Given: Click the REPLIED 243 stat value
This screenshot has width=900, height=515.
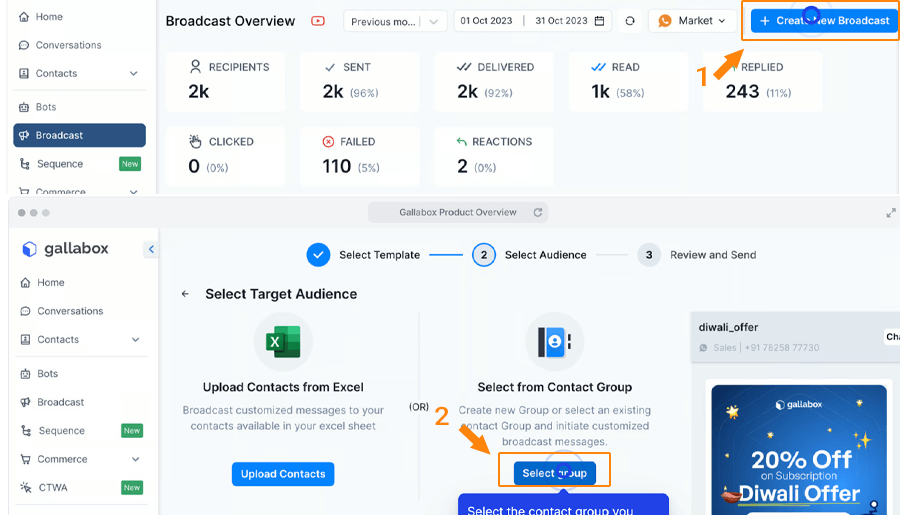Looking at the screenshot, I should 742,91.
